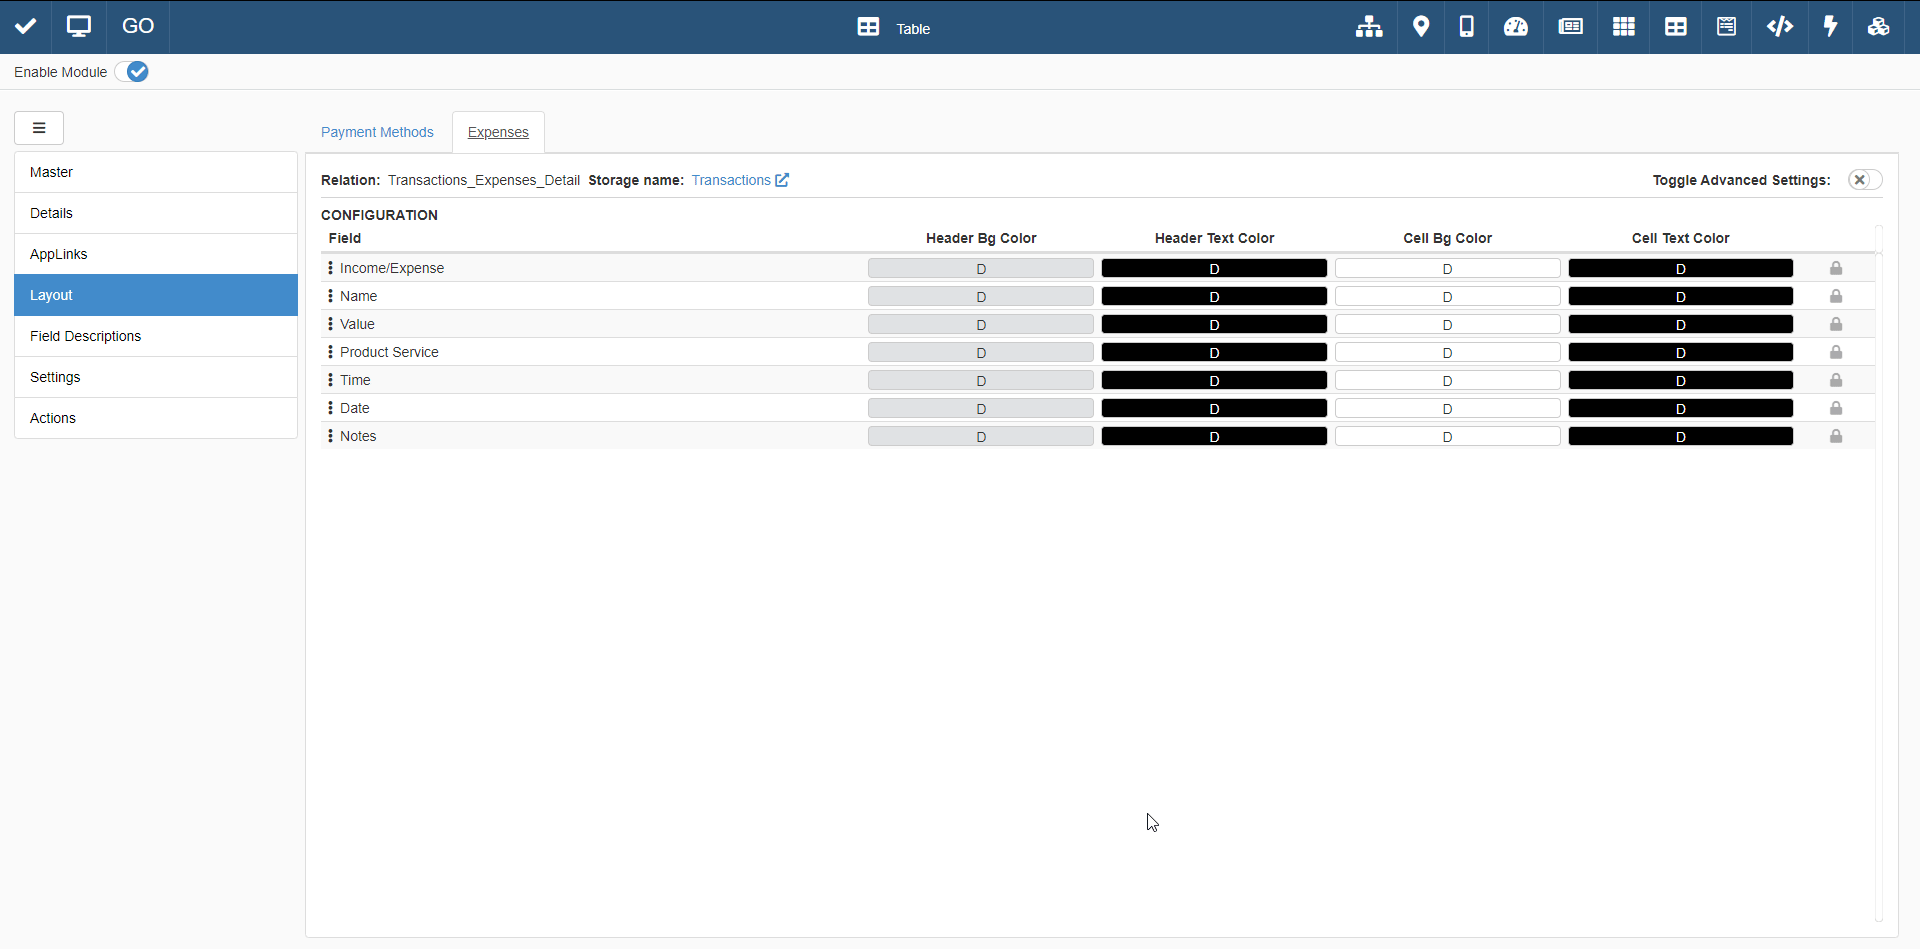
Task: Click the sitemap hierarchy icon
Action: [1369, 27]
